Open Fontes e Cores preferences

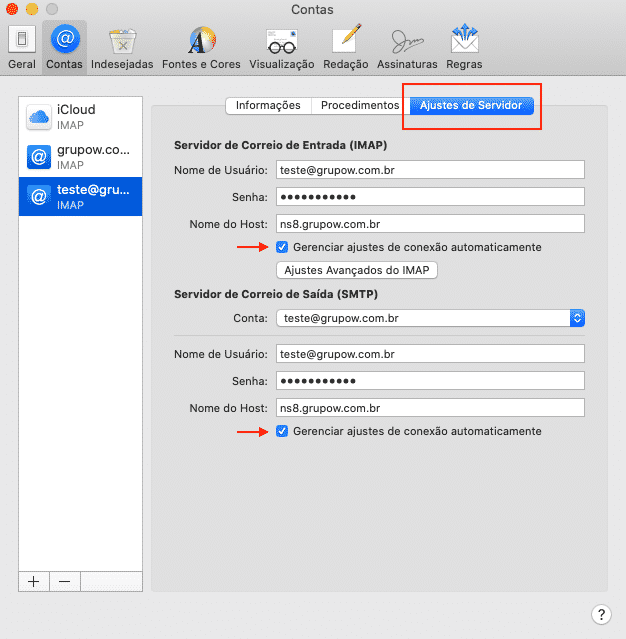click(x=201, y=48)
